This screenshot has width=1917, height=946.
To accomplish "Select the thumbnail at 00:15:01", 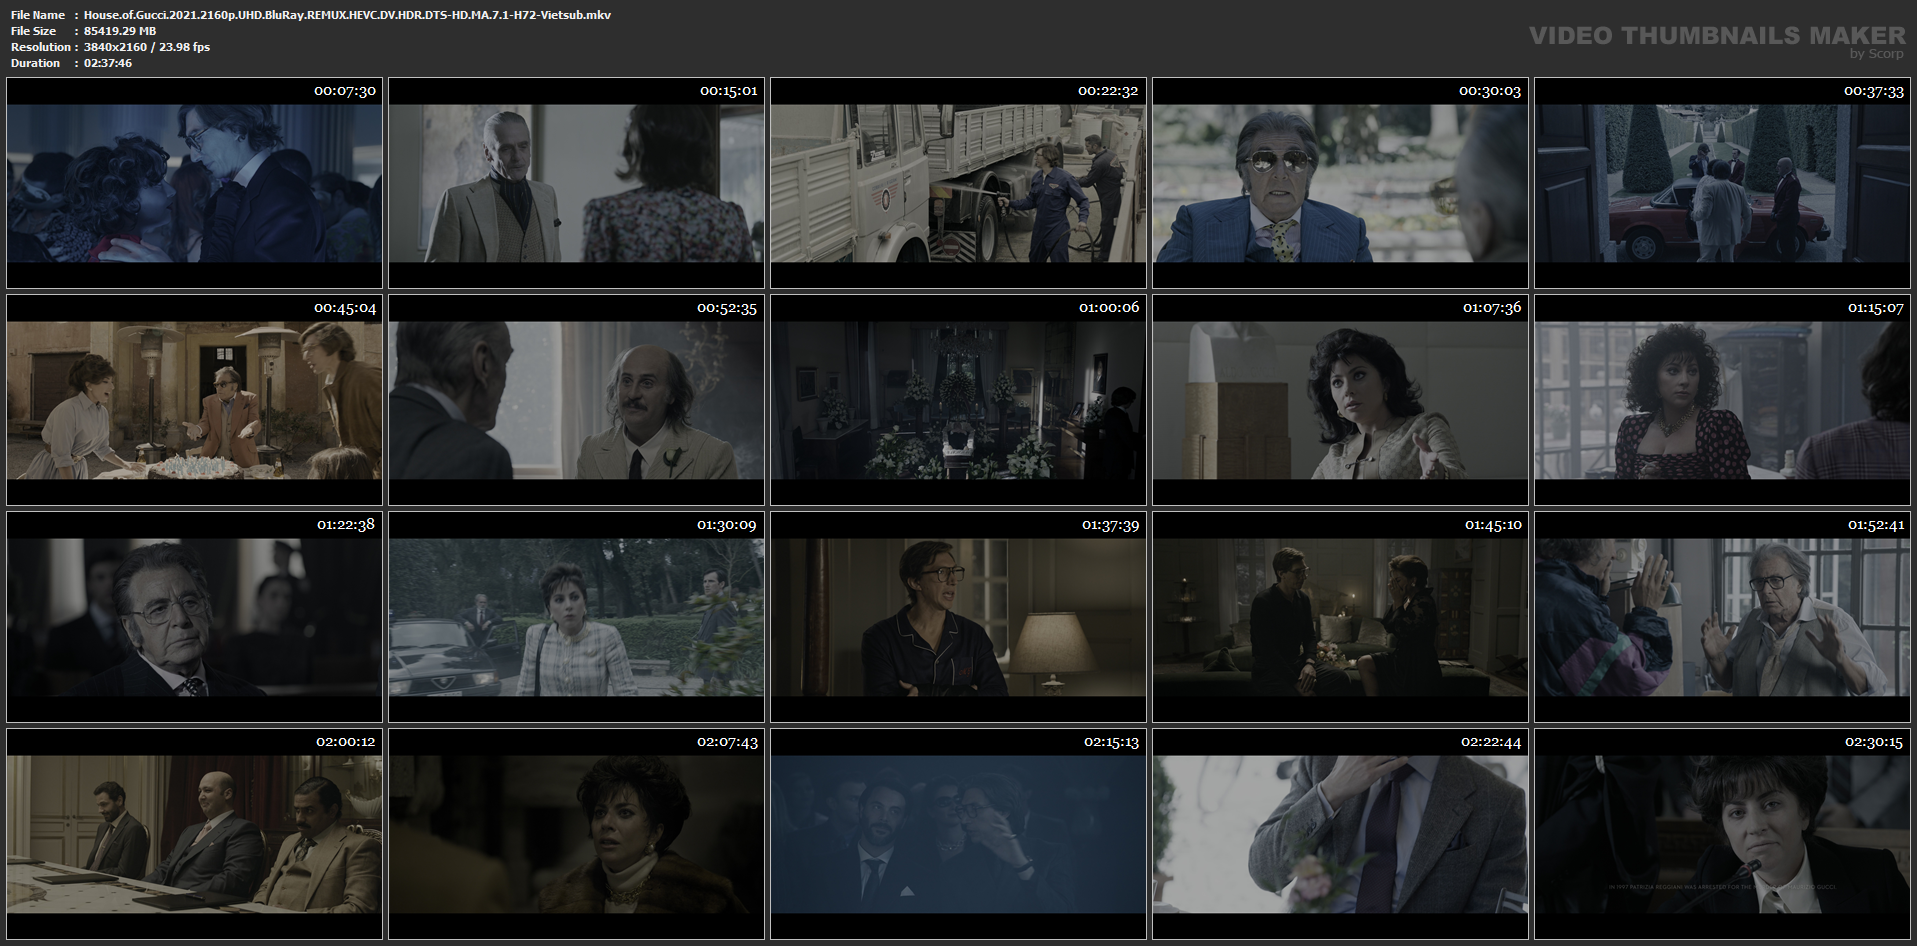I will 576,184.
